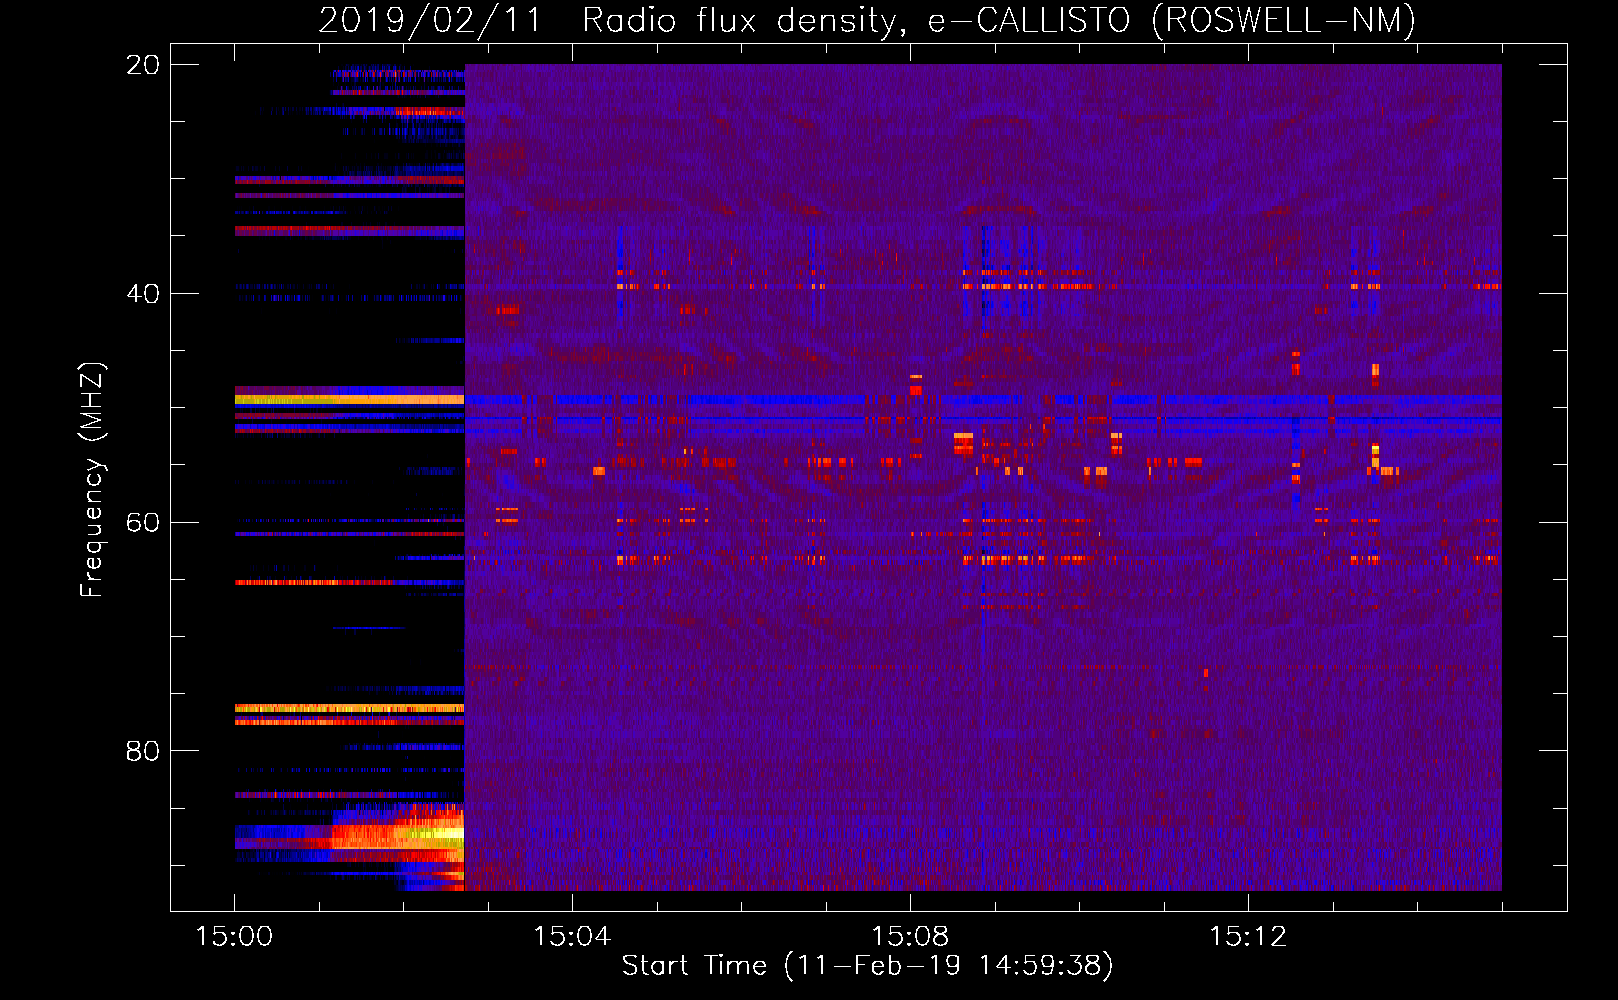Click the 'Start Time (11-Feb-19 14:59:38)' axis label
This screenshot has height=1000, width=1618.
[x=868, y=966]
